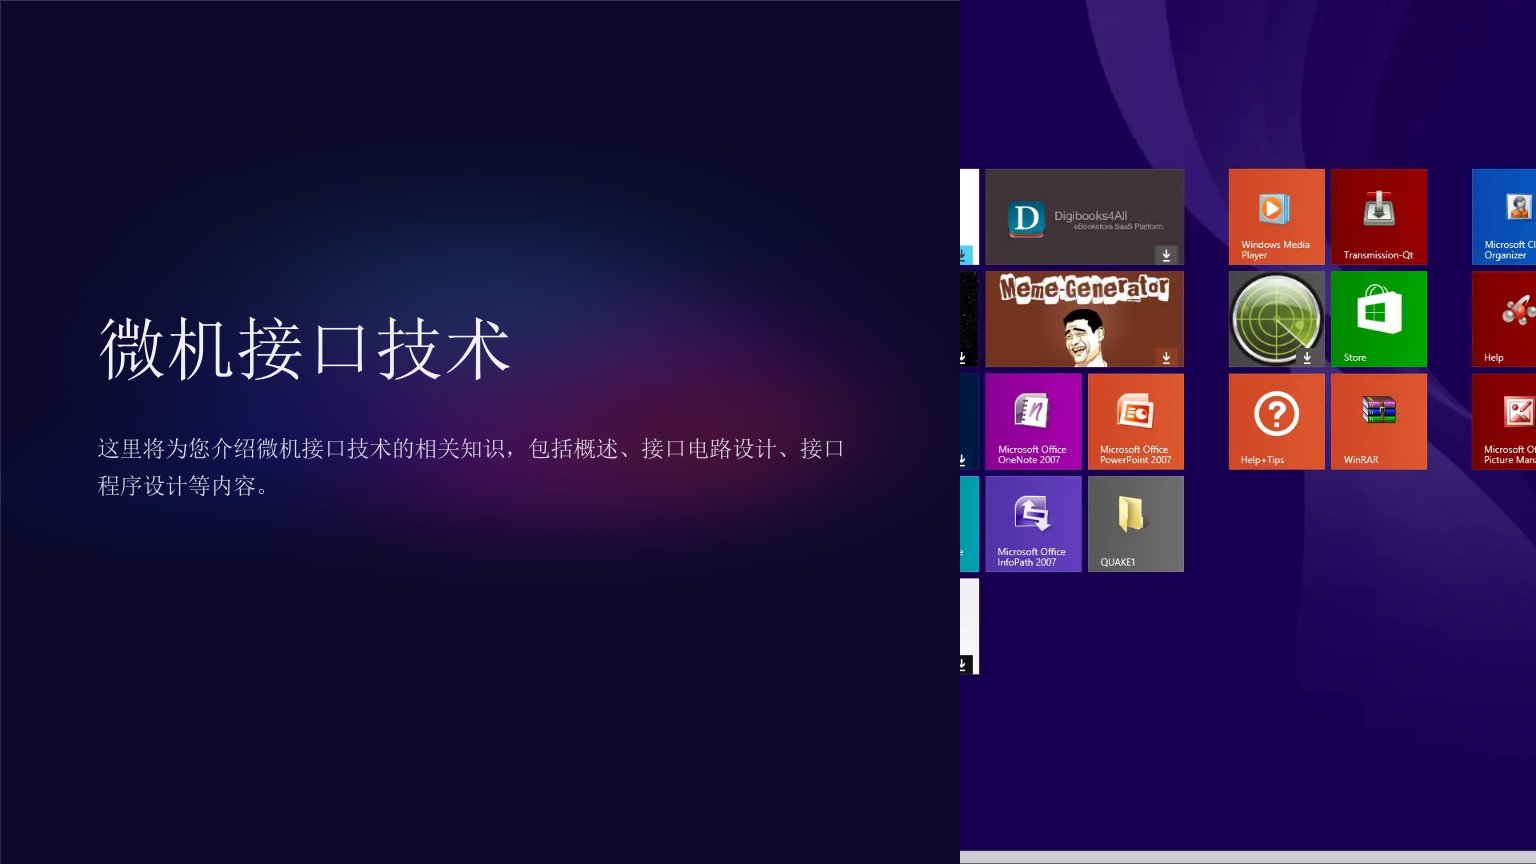Image resolution: width=1536 pixels, height=864 pixels.
Task: Click the download arrow on Digibooks4All tile
Action: point(1166,255)
